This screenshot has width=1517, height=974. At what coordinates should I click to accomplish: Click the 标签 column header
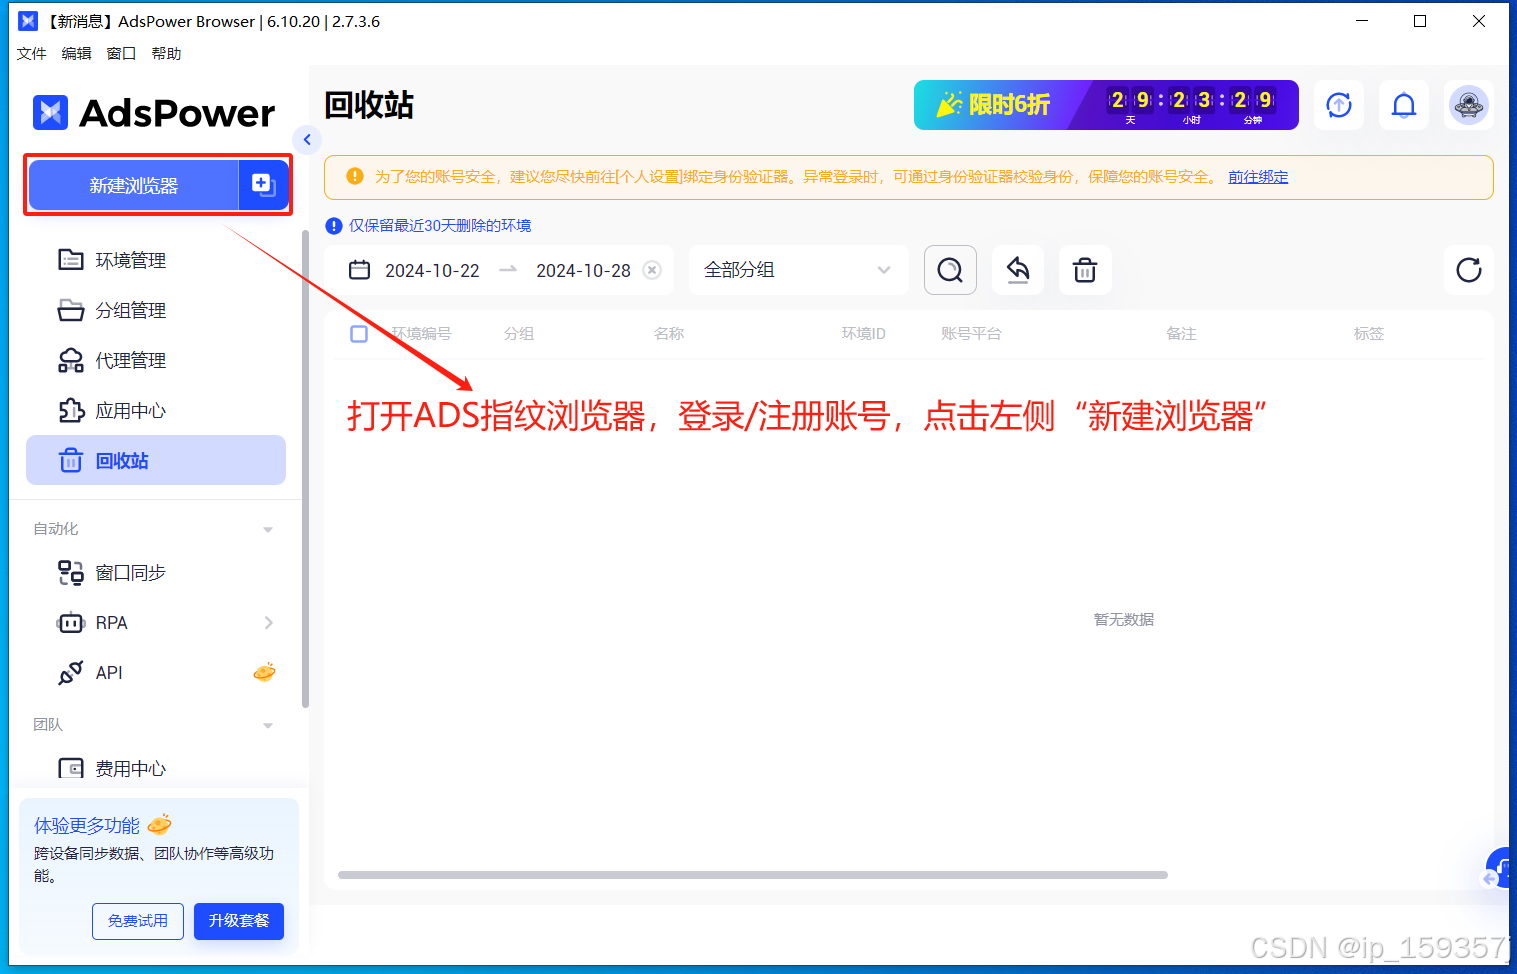pyautogui.click(x=1369, y=334)
